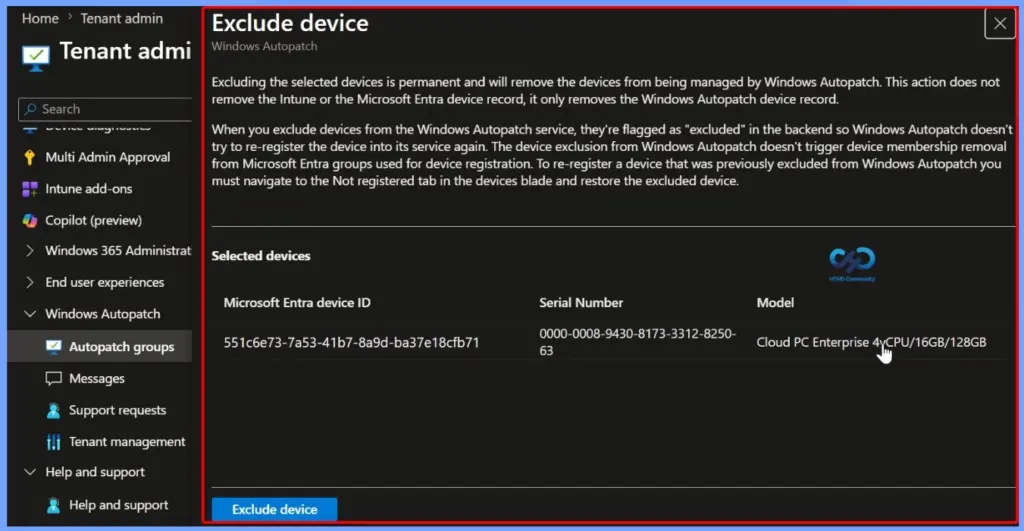
Task: Click the End user experiences label
Action: coord(104,283)
